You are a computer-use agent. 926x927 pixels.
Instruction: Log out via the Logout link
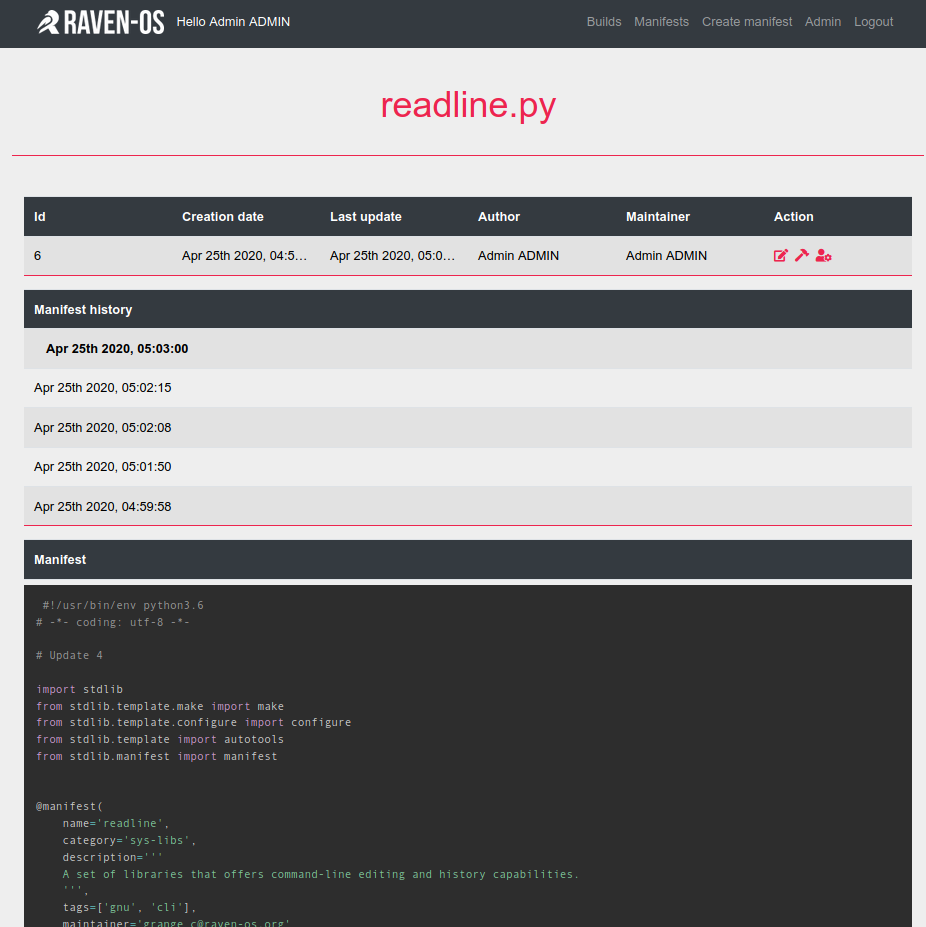click(x=873, y=22)
